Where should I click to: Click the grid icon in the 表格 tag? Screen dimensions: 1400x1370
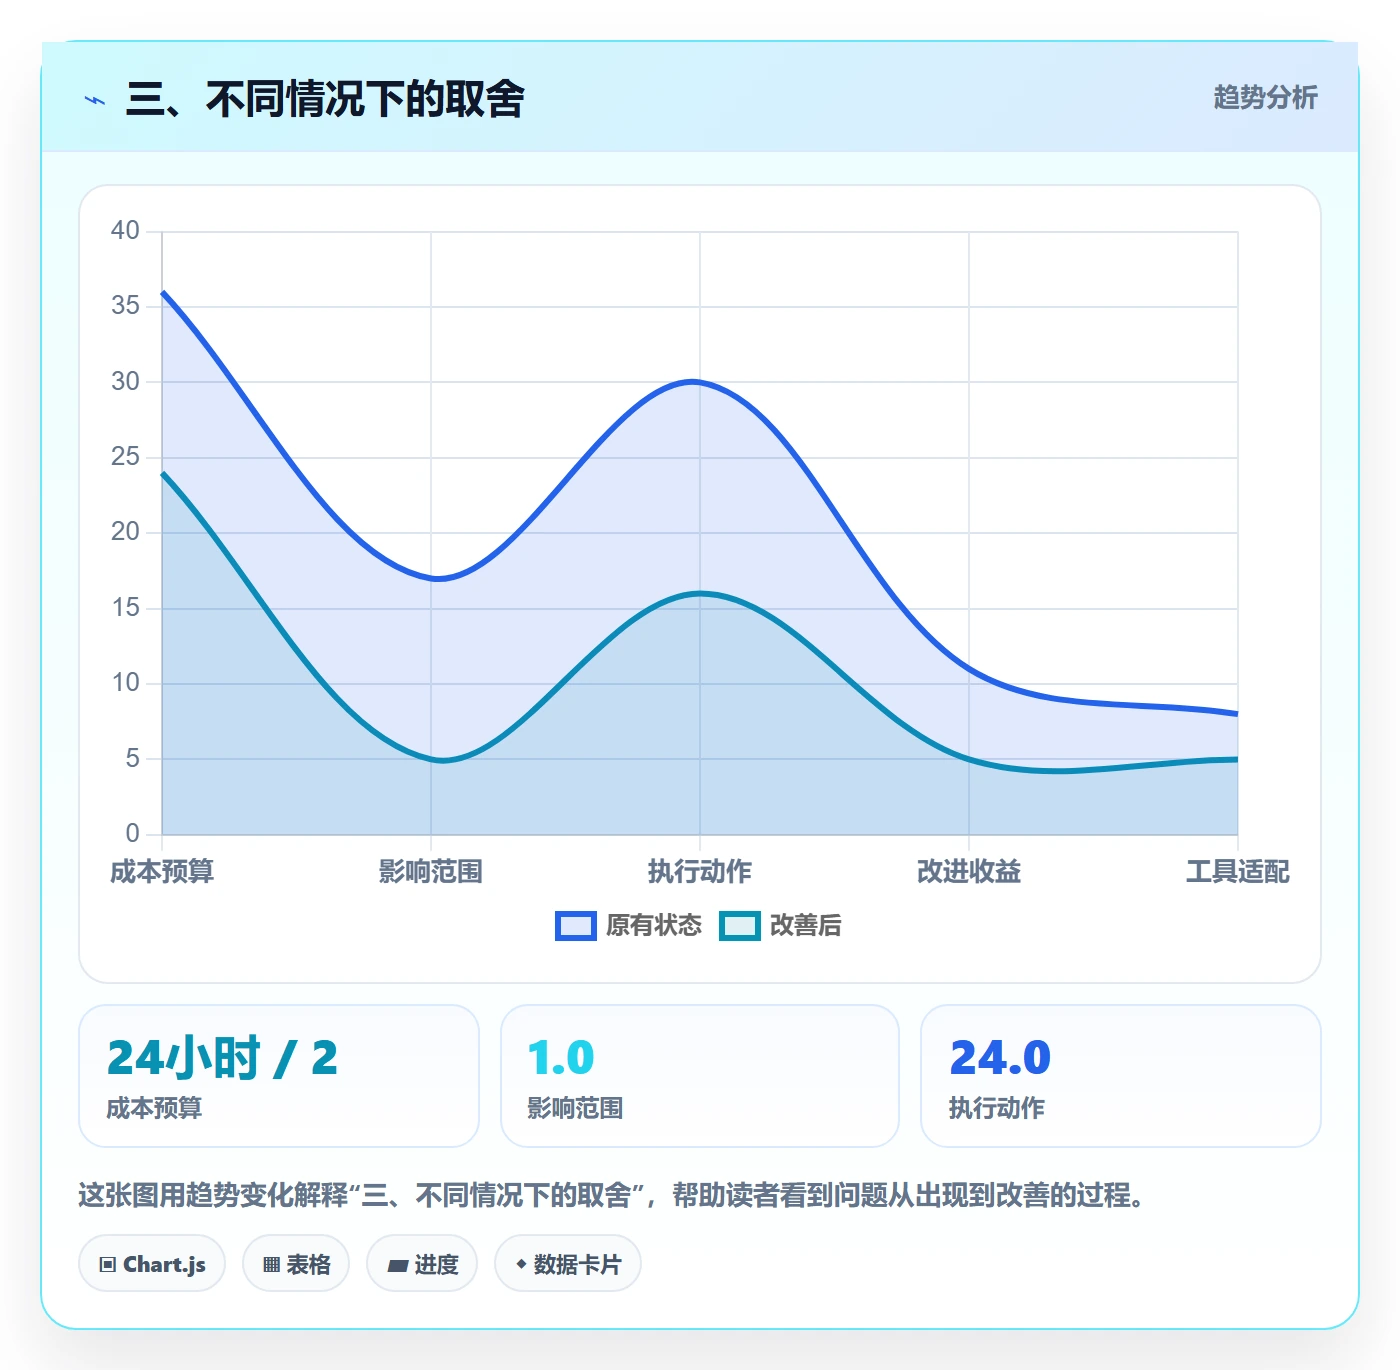click(271, 1265)
